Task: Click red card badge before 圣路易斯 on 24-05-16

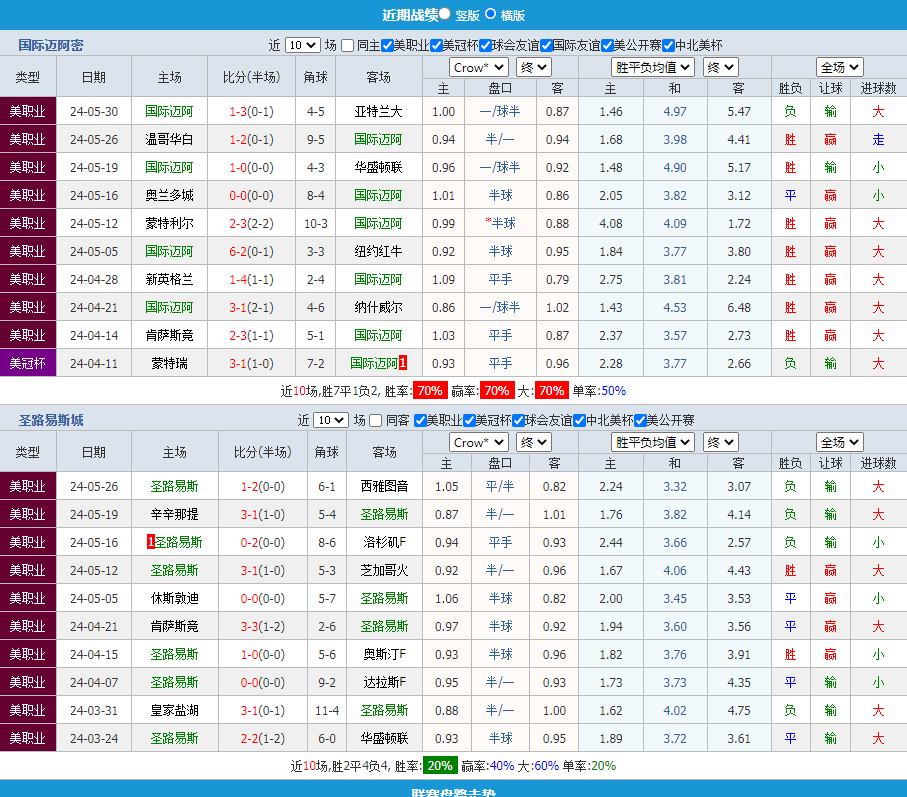Action: [151, 542]
